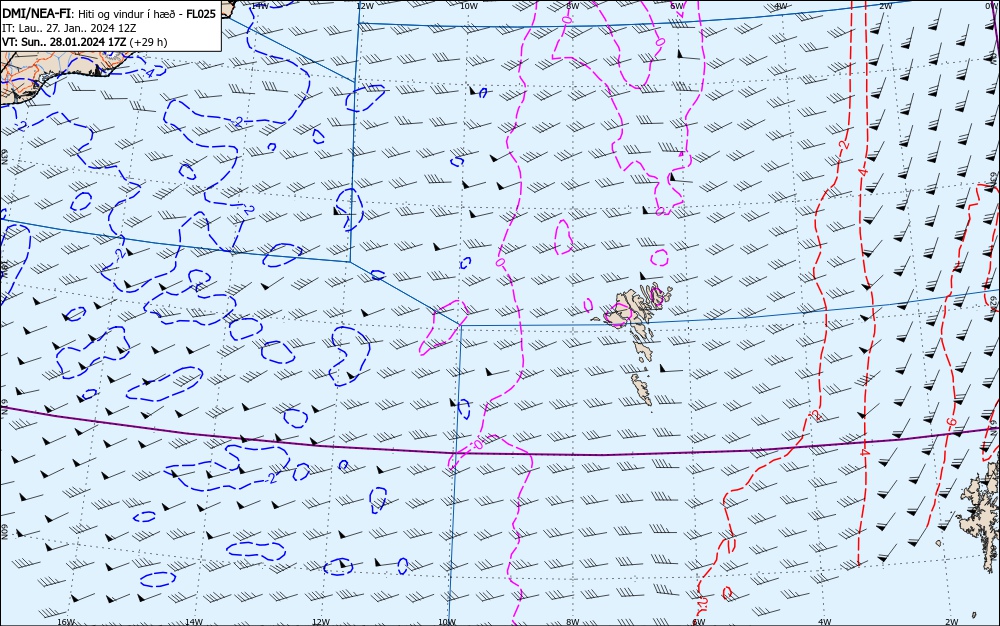Click the blue -2 label below the purple line
The width and height of the screenshot is (1000, 626).
click(272, 477)
